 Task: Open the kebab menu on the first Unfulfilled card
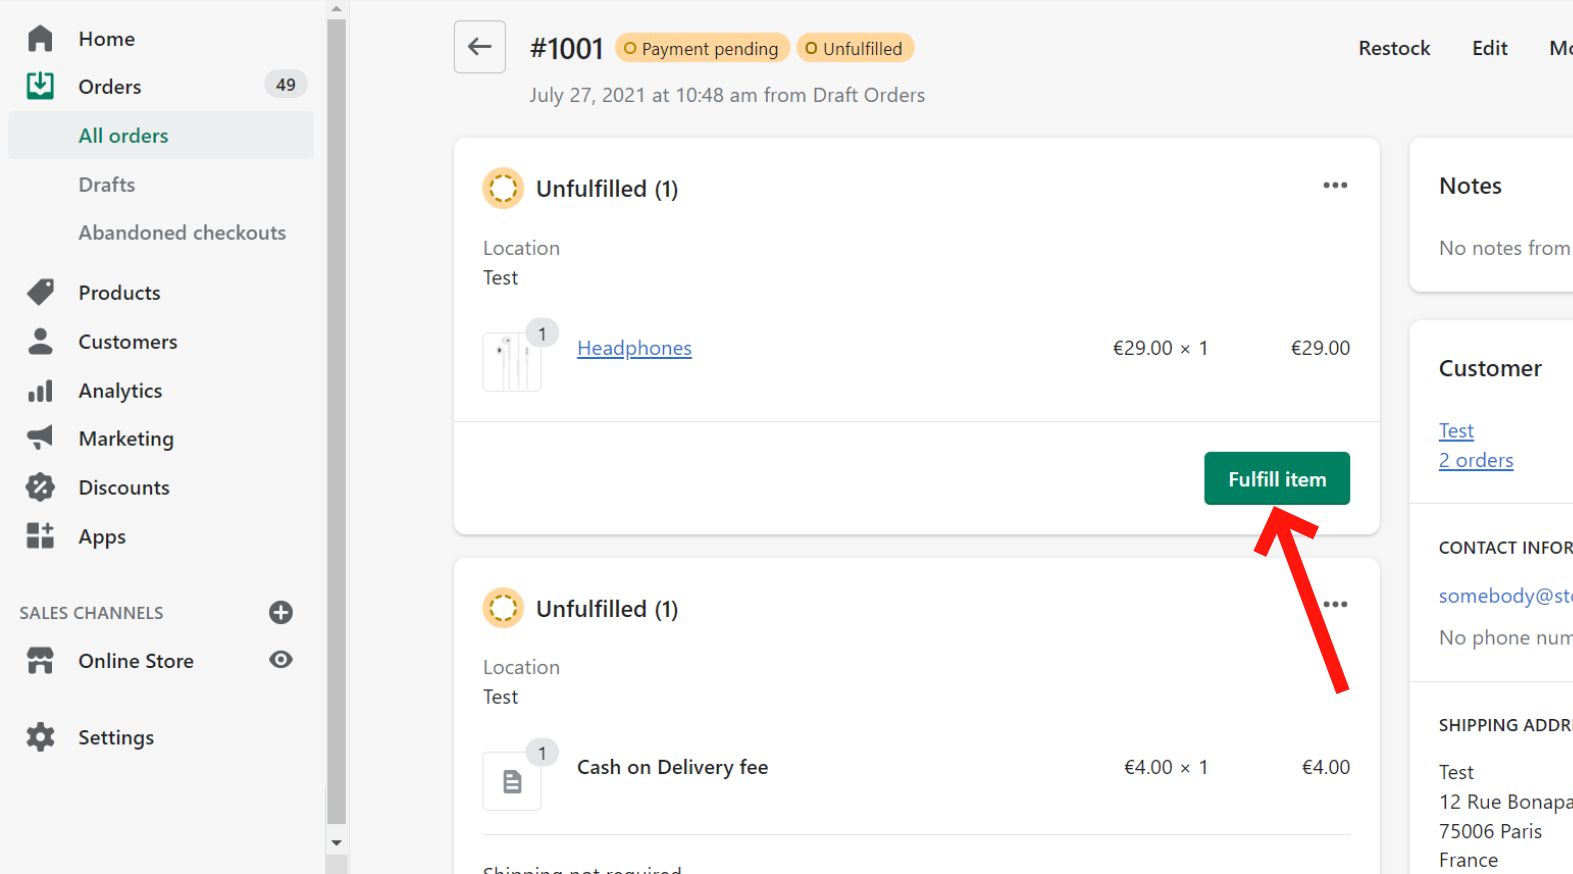pos(1336,185)
